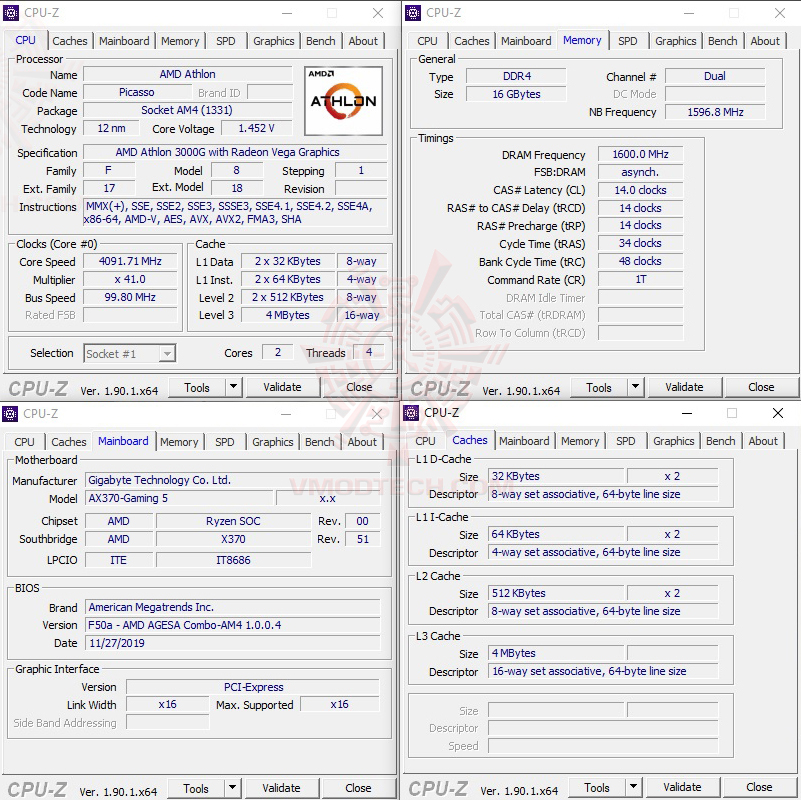801x800 pixels.
Task: Click Close button in Memory window
Action: point(761,387)
